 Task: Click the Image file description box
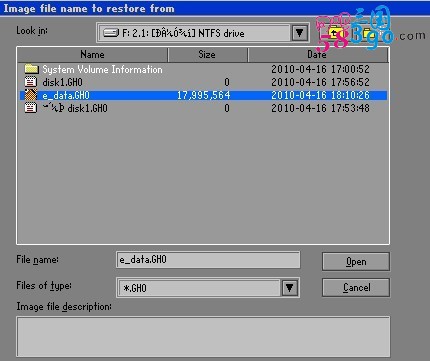[x=203, y=337]
